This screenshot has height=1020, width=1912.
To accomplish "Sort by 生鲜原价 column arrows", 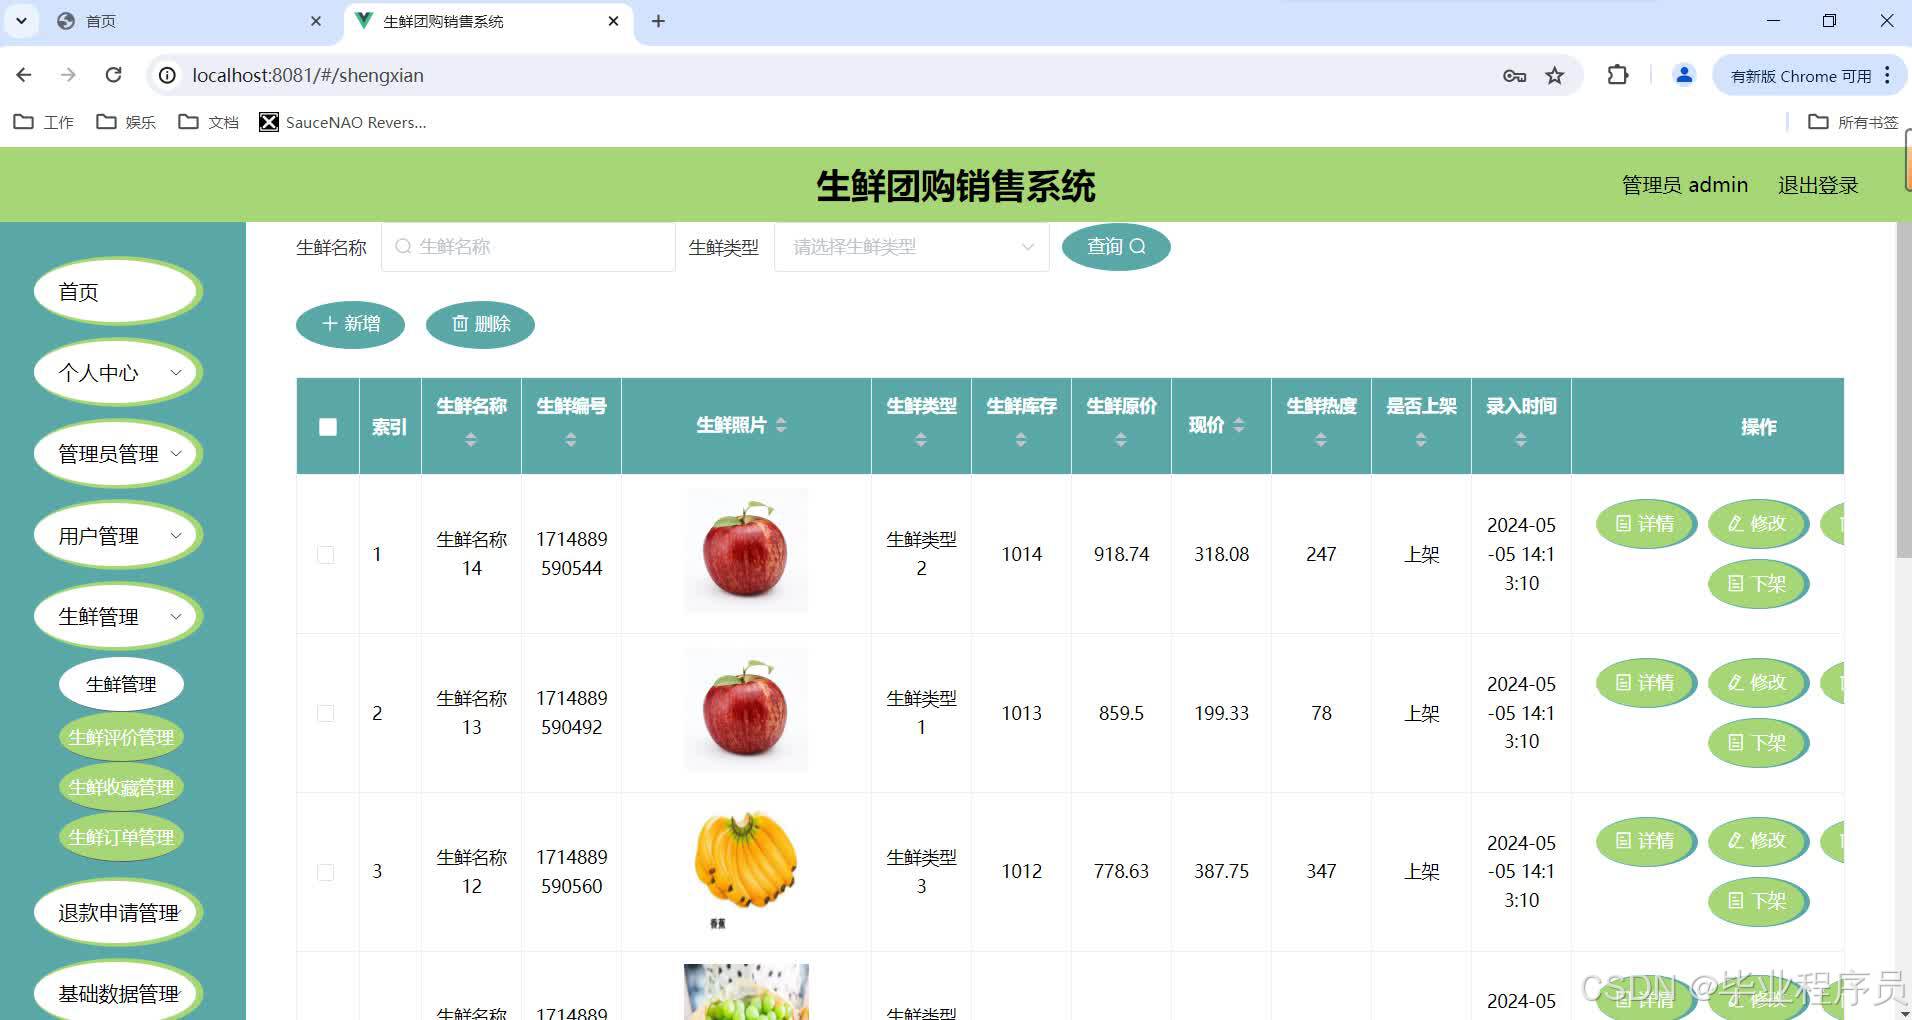I will click(1121, 440).
